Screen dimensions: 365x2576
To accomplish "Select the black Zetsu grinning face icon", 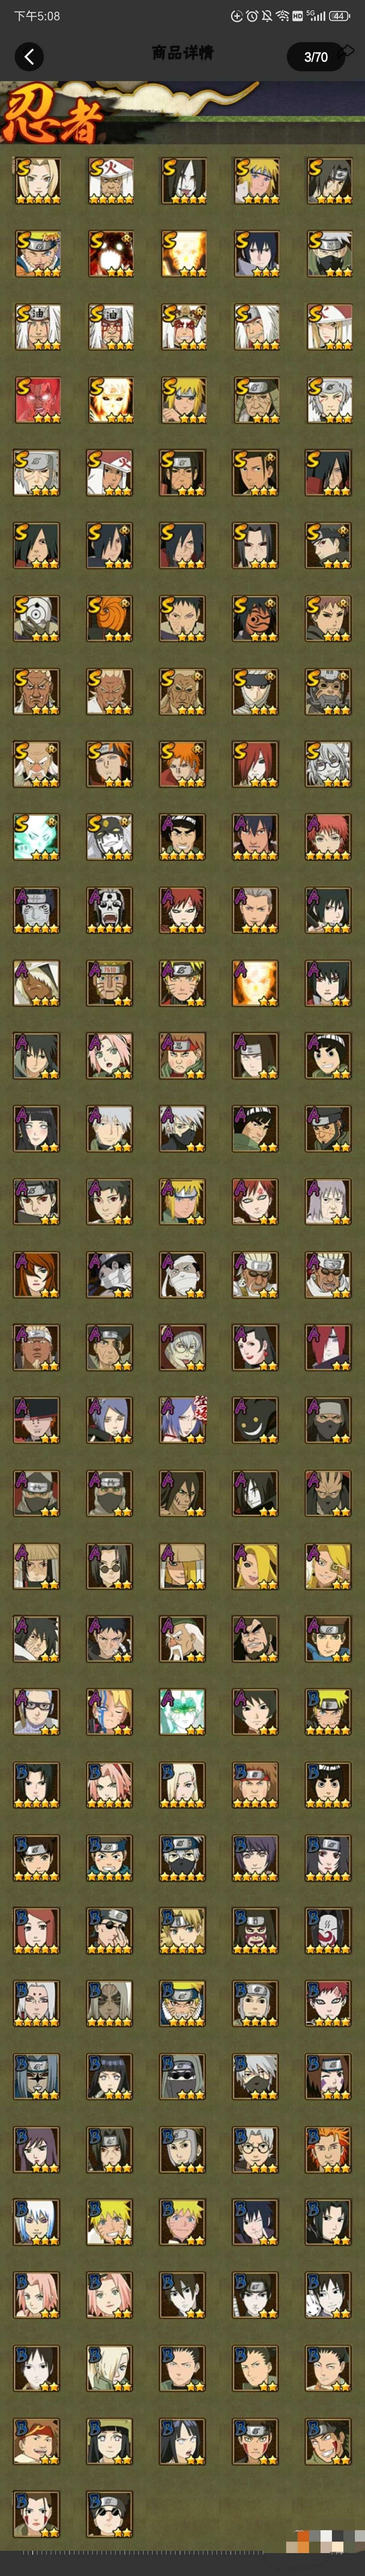I will [x=256, y=1421].
